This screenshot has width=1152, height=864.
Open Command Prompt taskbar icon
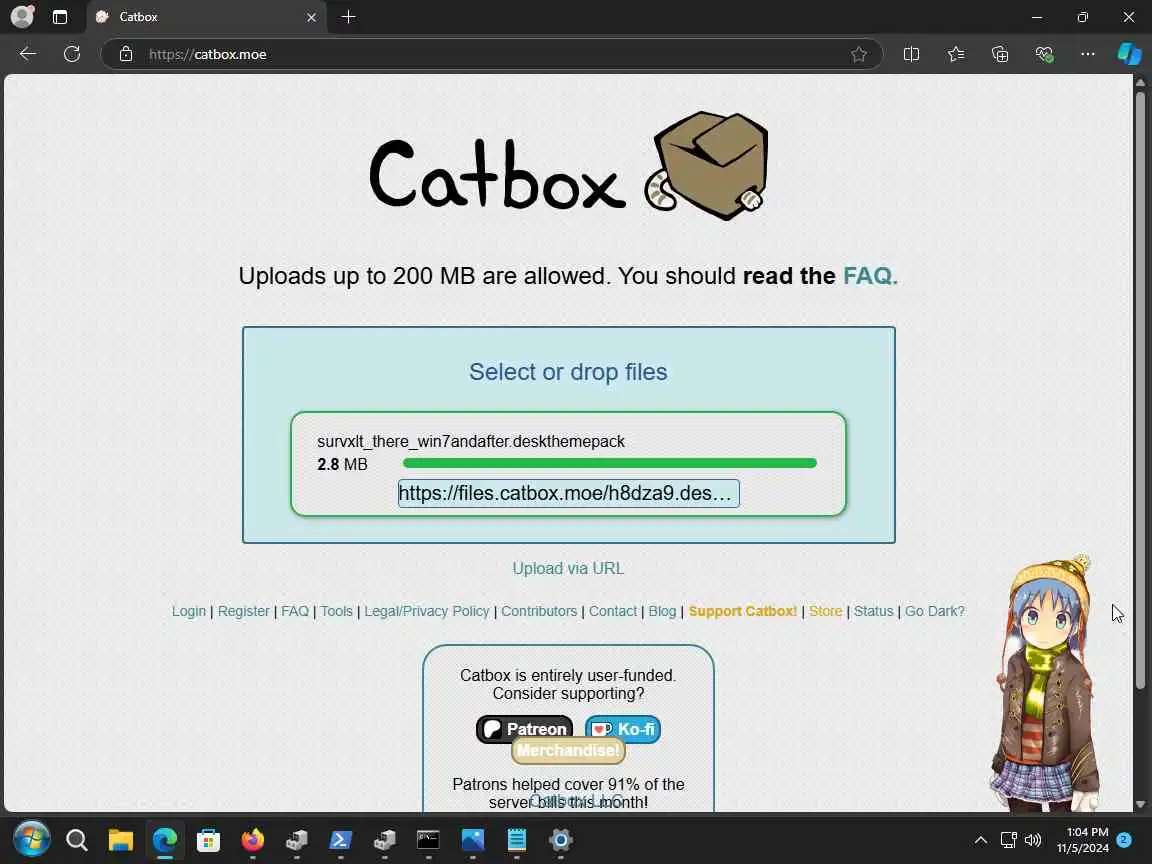[x=428, y=839]
